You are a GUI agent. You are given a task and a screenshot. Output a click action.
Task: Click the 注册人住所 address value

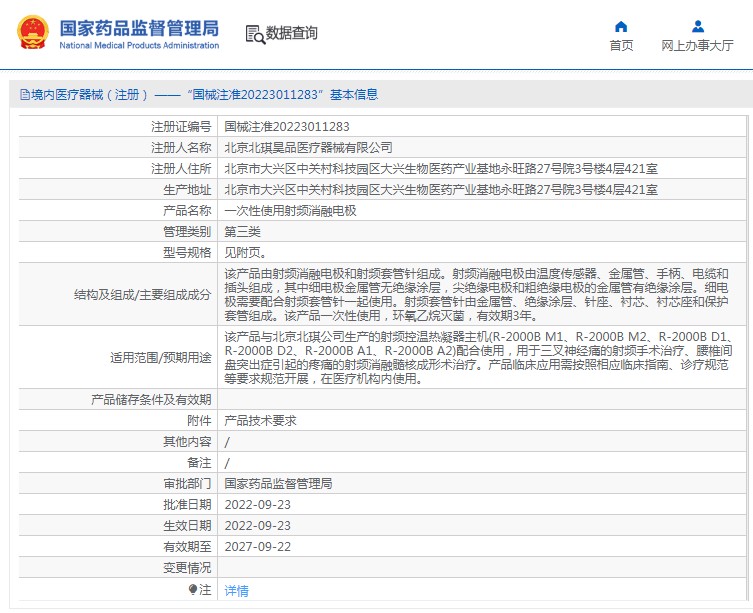[441, 169]
